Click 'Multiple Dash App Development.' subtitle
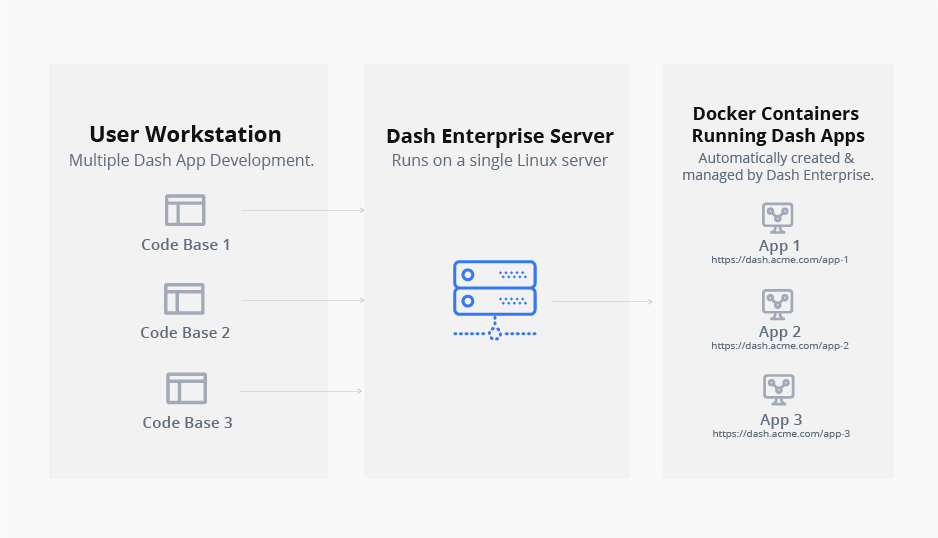This screenshot has height=538, width=938. tap(191, 160)
